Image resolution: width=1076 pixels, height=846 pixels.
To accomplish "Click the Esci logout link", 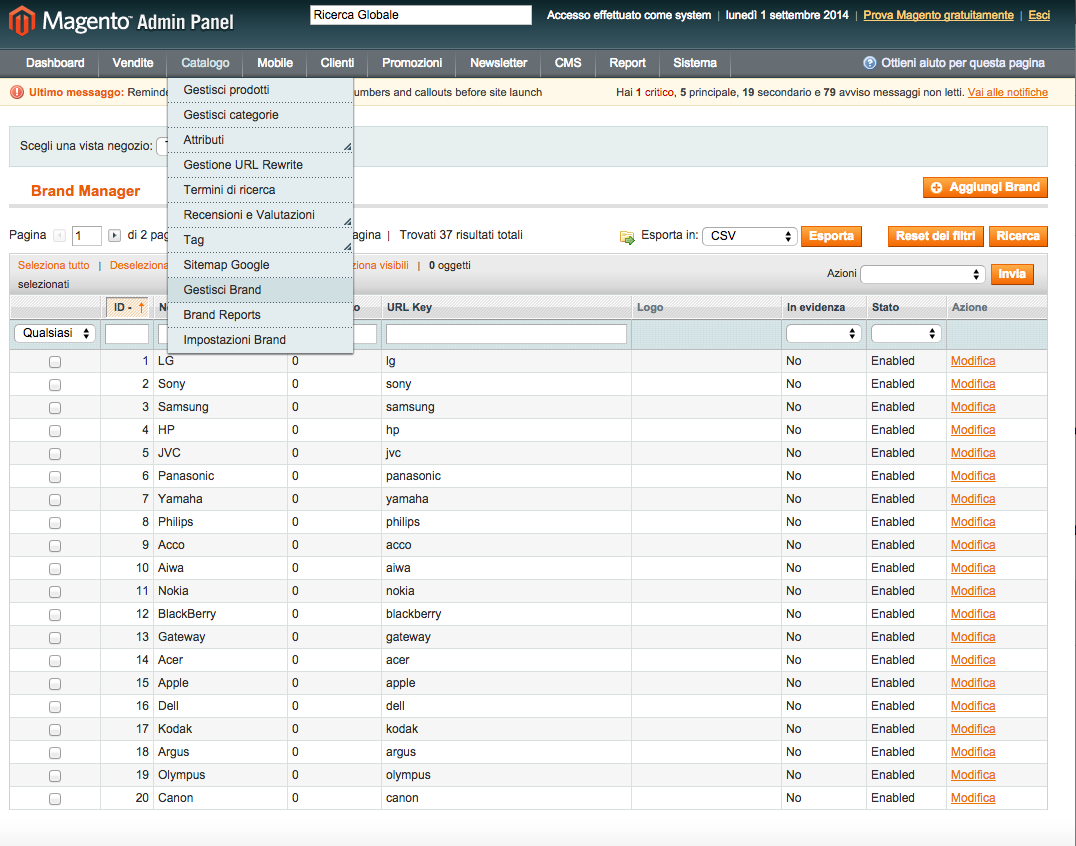I will (1039, 15).
